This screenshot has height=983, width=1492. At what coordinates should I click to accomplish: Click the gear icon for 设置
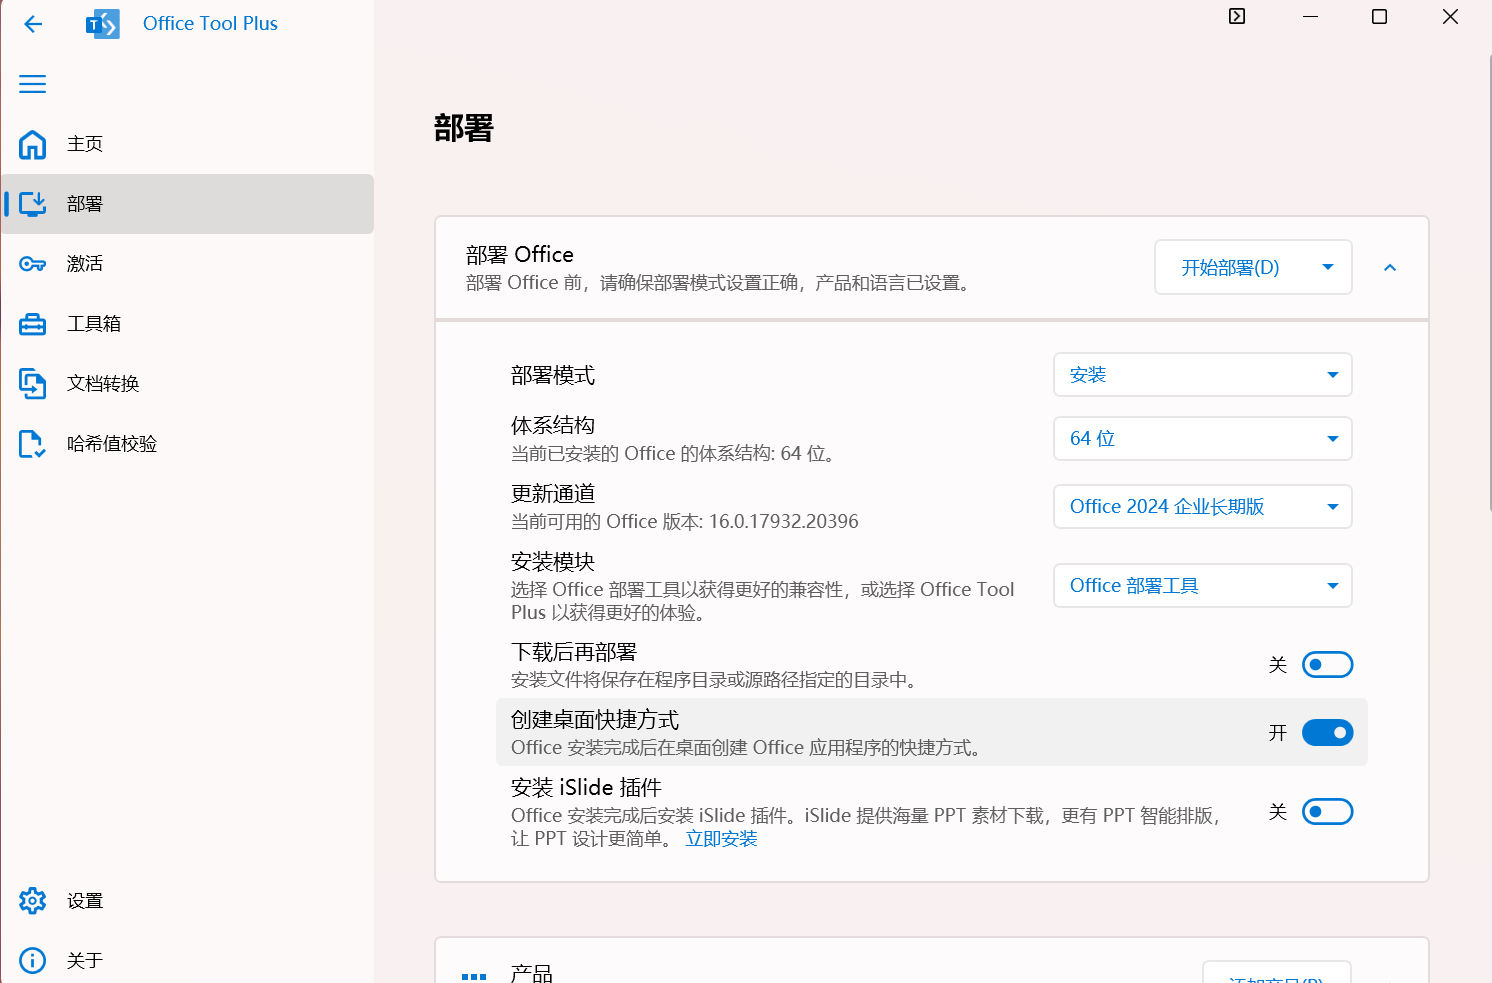coord(33,901)
